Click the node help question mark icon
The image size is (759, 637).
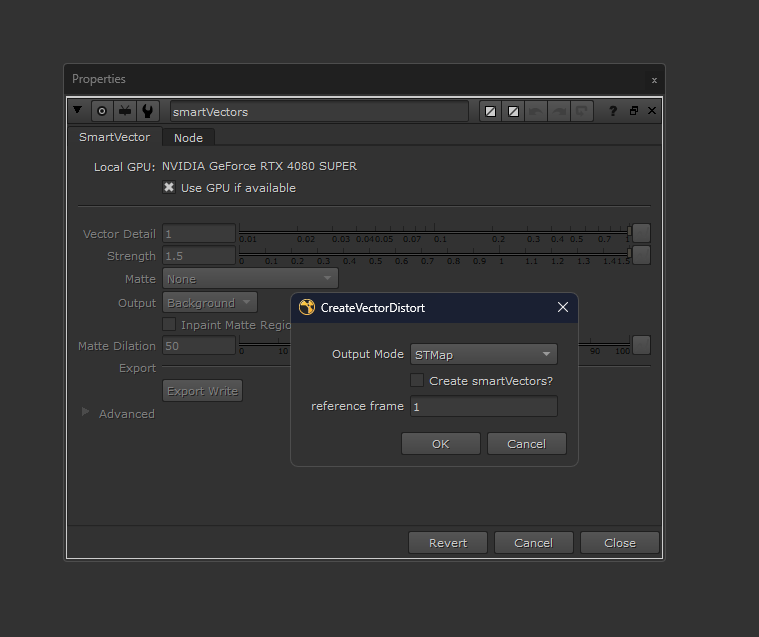pyautogui.click(x=613, y=111)
